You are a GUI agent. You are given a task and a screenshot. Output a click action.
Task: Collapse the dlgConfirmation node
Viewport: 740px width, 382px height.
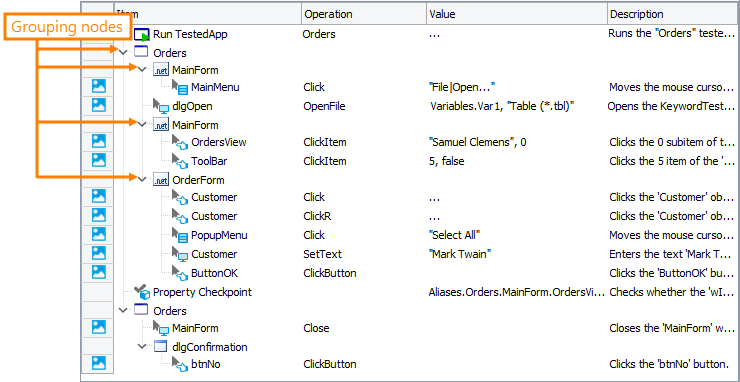pyautogui.click(x=142, y=347)
